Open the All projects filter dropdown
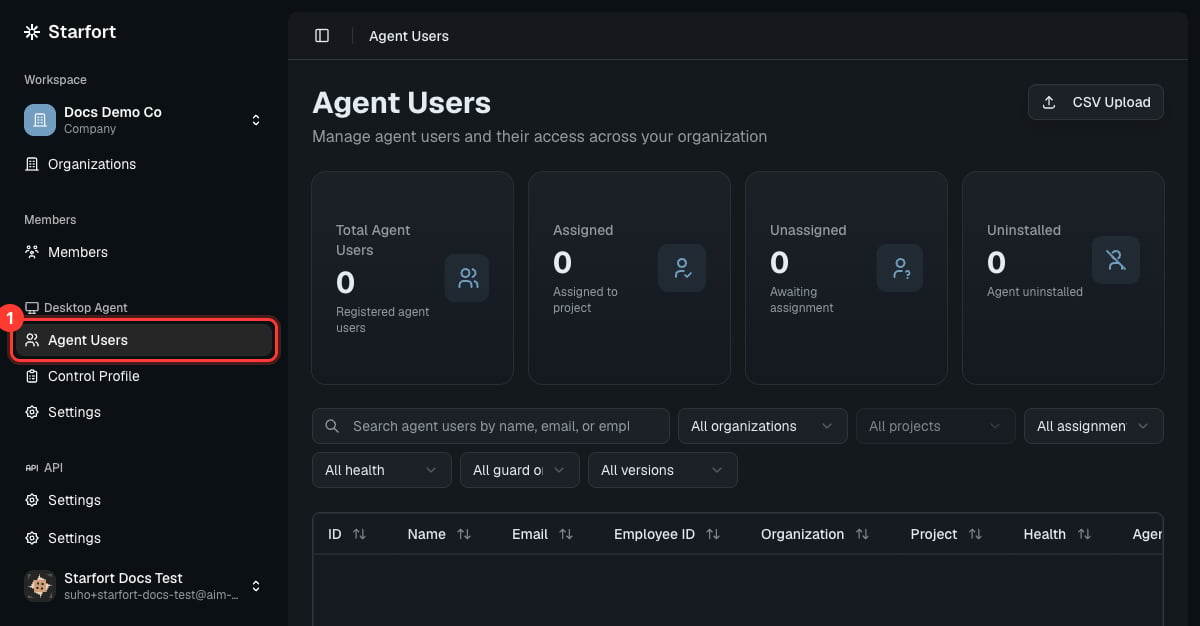 [x=936, y=426]
